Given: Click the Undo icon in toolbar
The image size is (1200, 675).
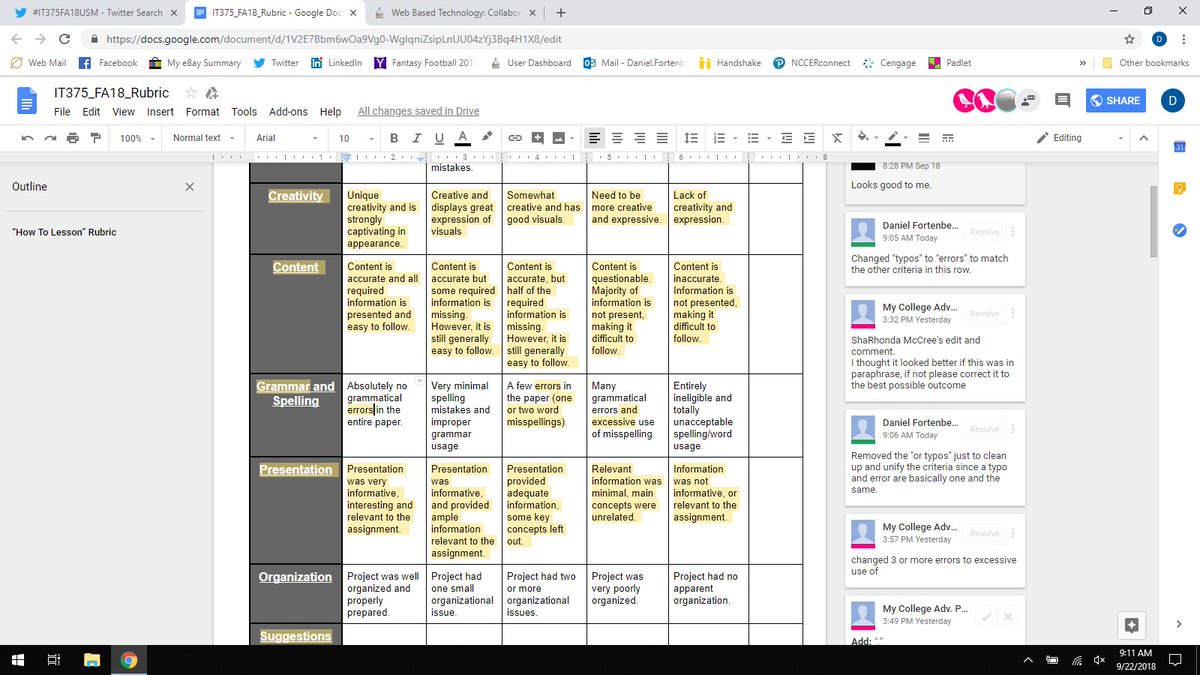Looking at the screenshot, I should click(27, 138).
